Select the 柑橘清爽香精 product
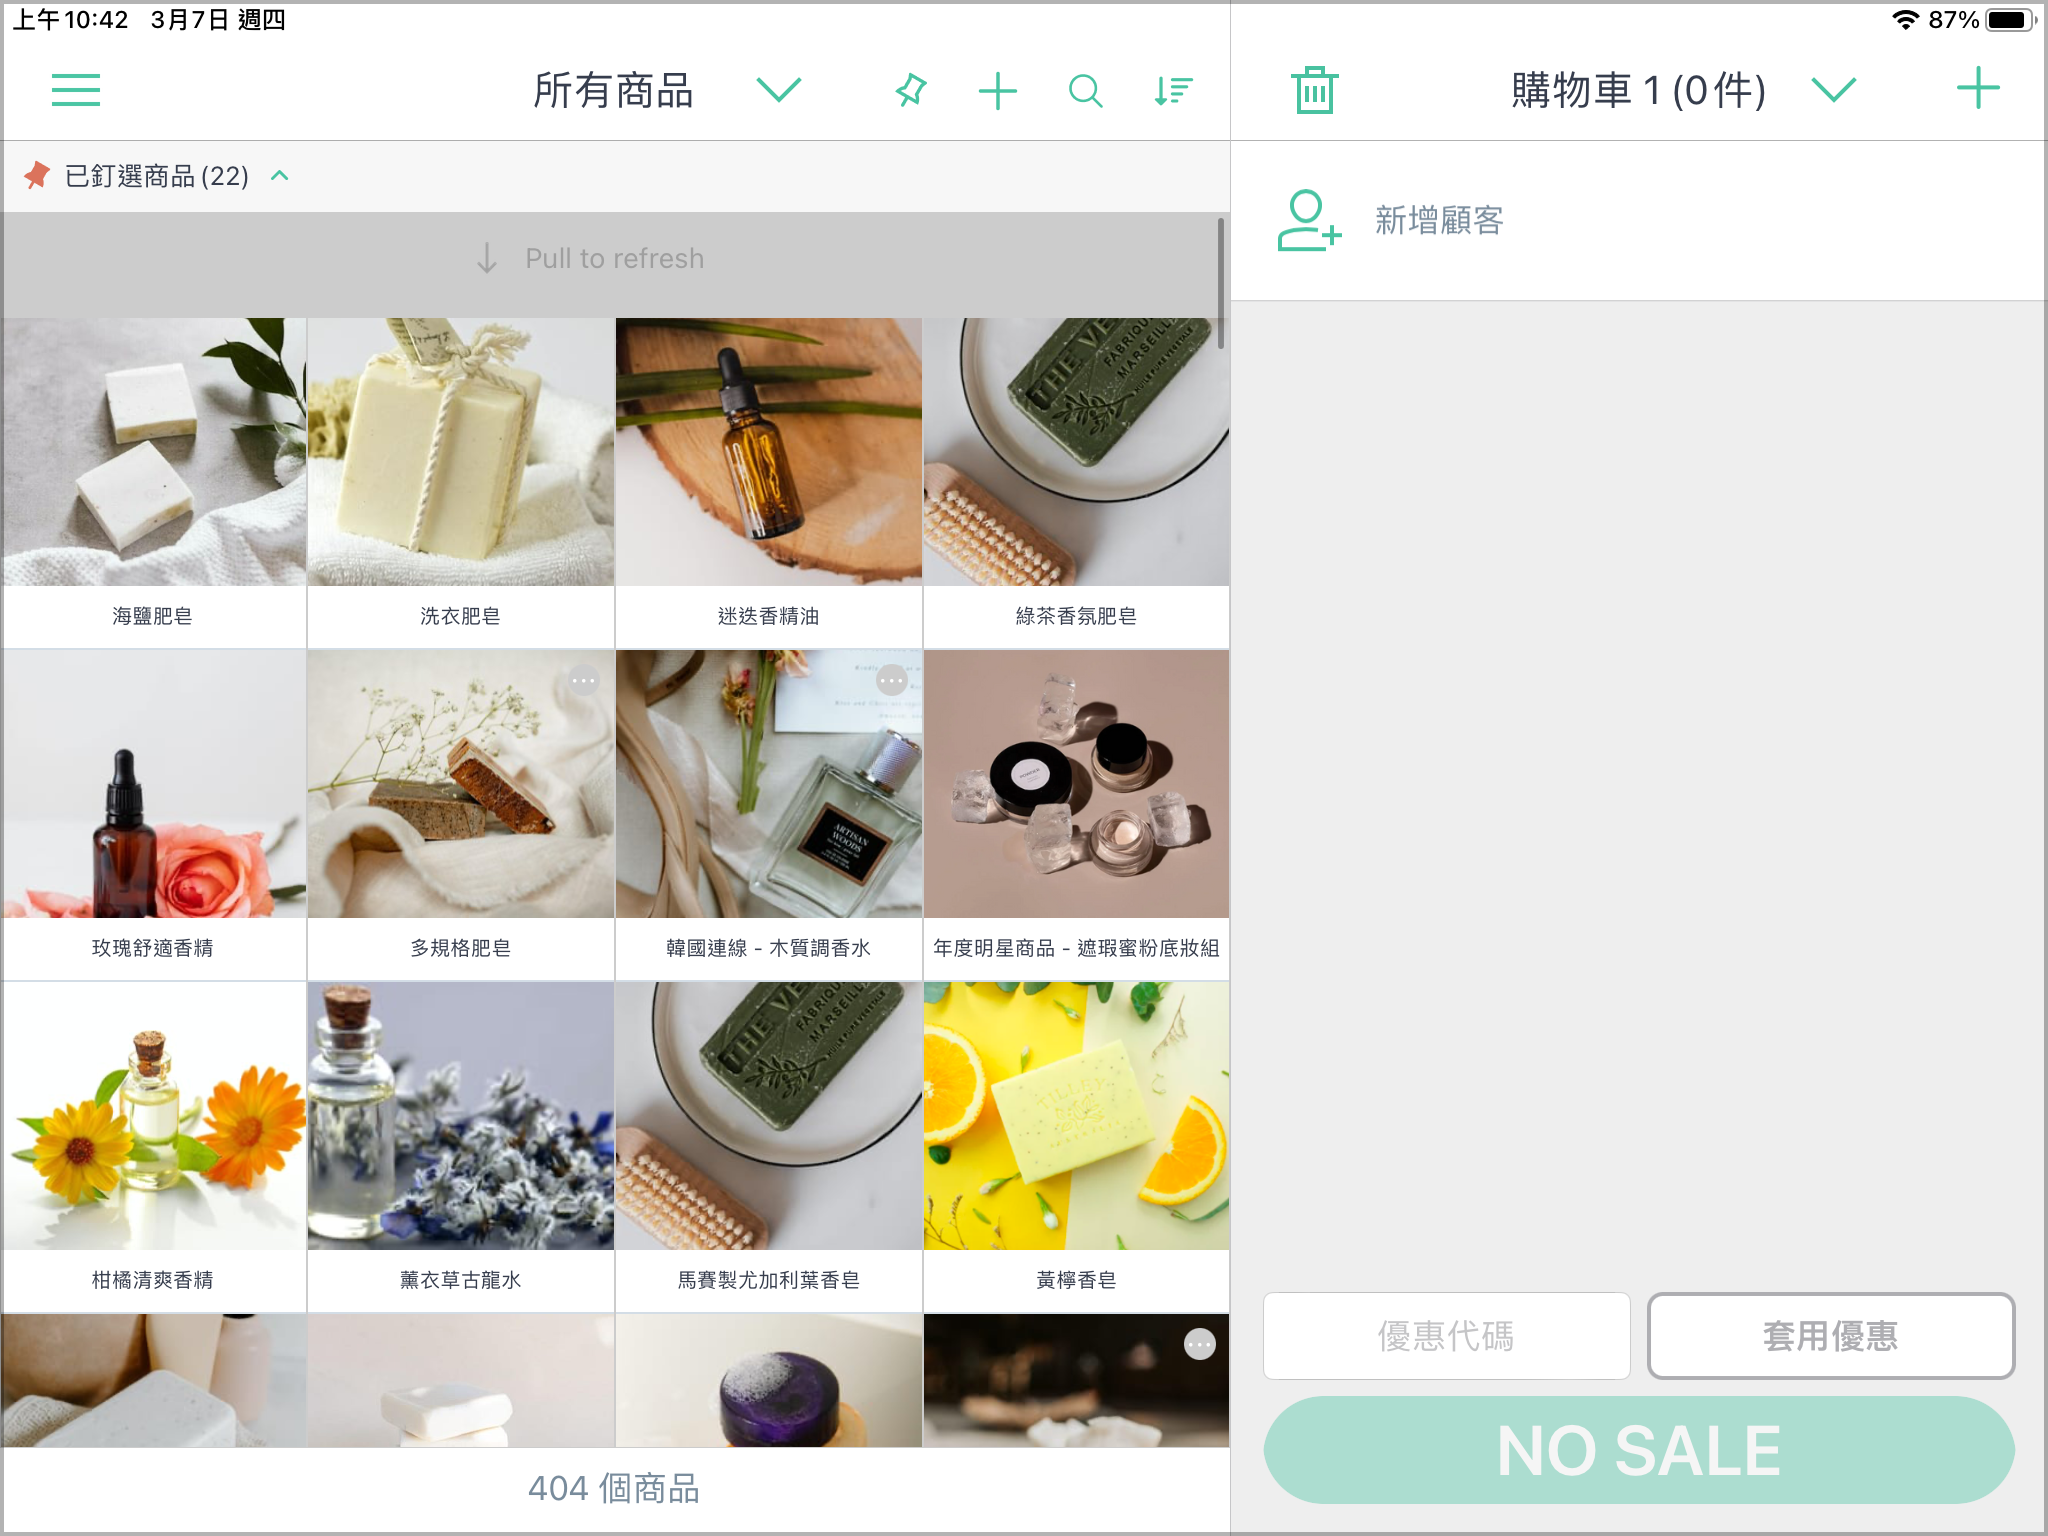This screenshot has width=2048, height=1536. click(x=153, y=1147)
